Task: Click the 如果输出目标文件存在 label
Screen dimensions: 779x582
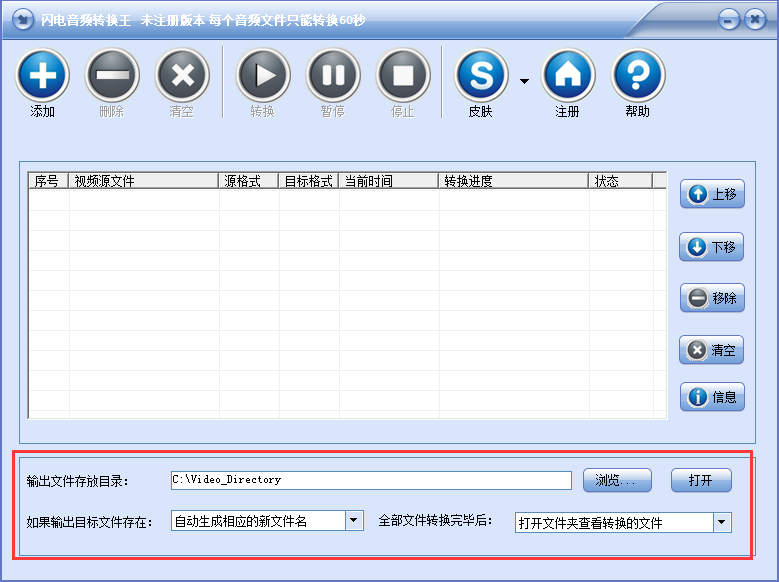Action: coord(89,522)
